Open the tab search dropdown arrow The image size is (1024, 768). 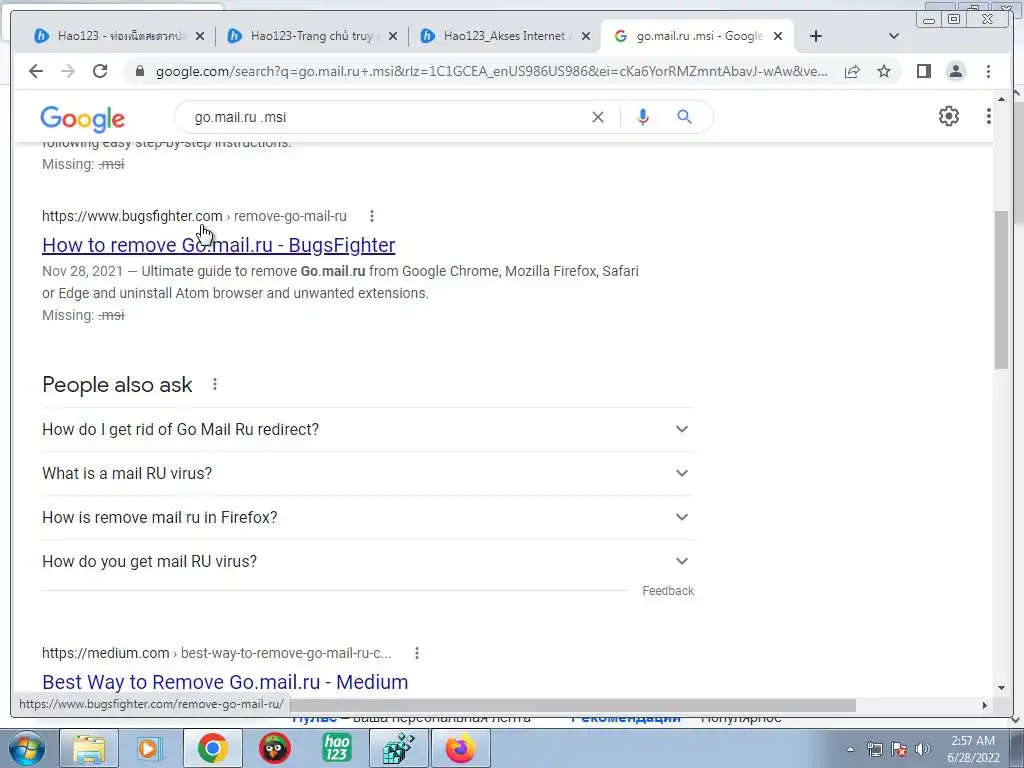tap(893, 36)
